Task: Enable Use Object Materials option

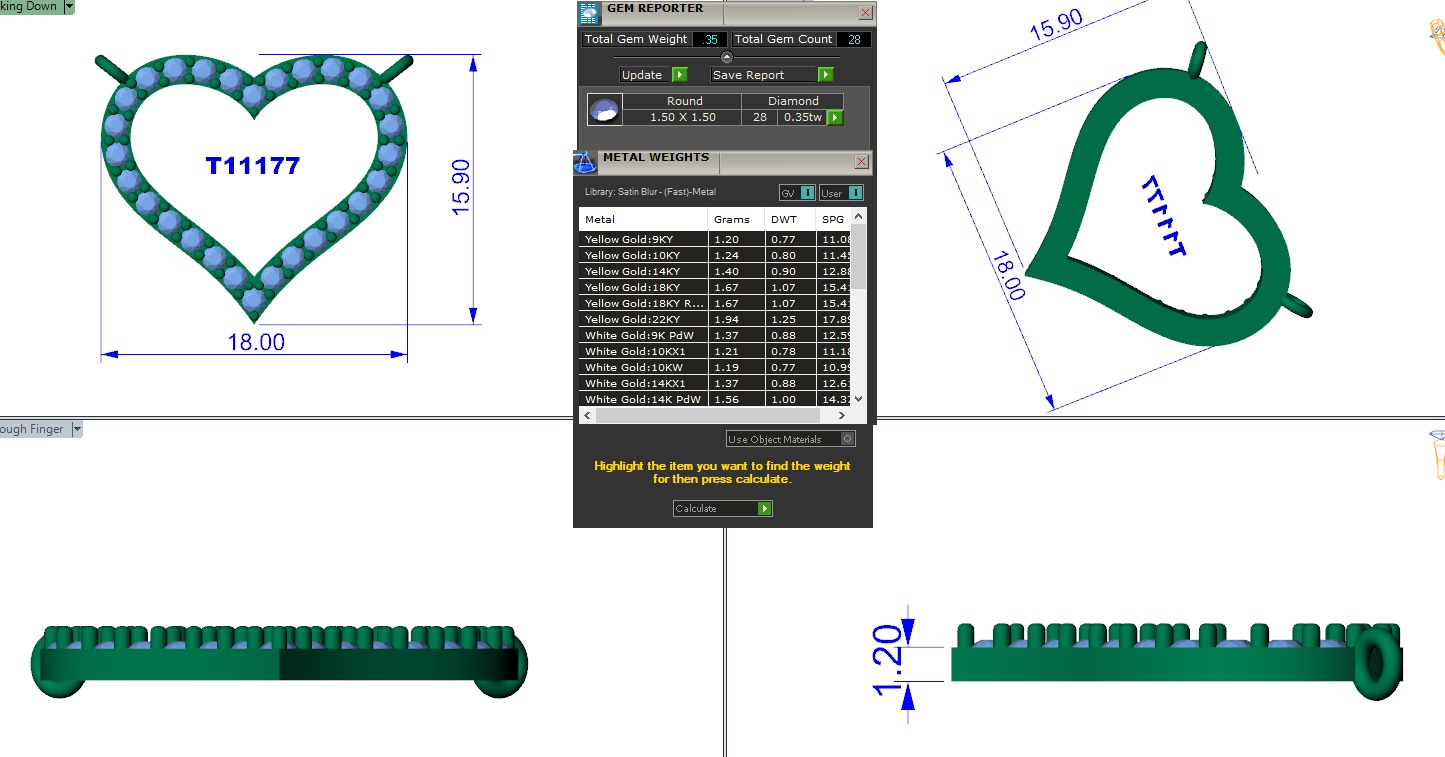Action: (x=848, y=439)
